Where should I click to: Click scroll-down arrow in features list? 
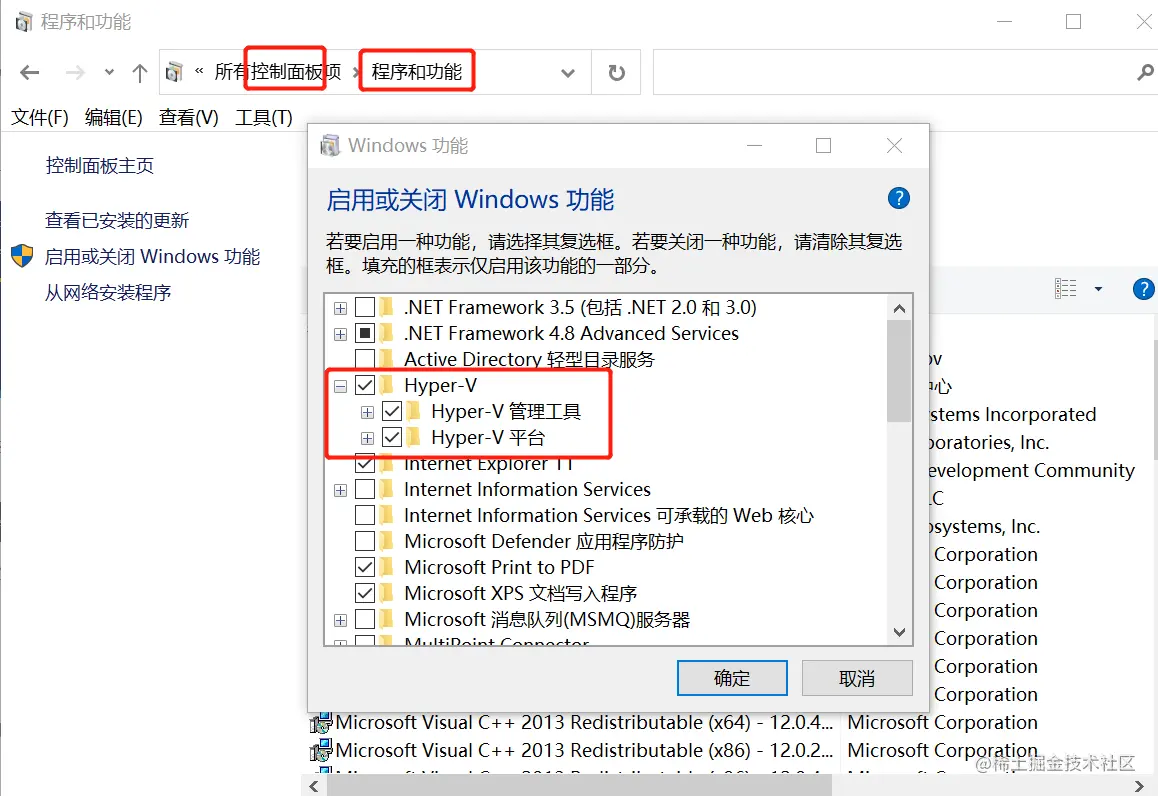899,632
